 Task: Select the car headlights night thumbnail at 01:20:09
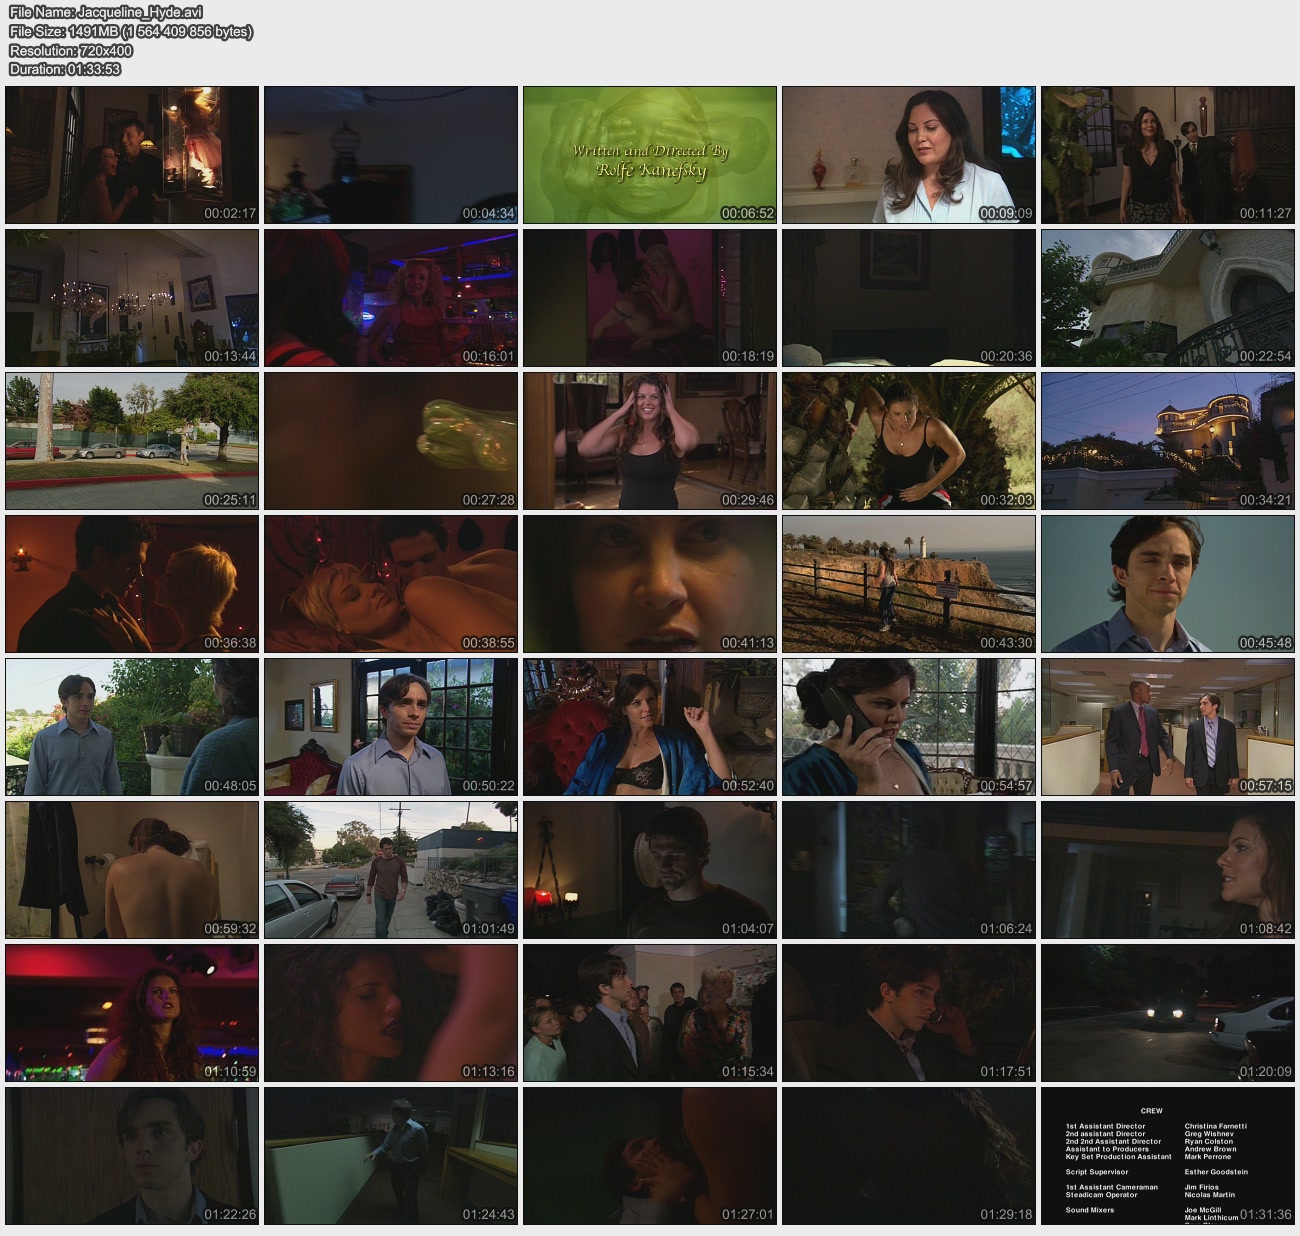coord(1168,1013)
